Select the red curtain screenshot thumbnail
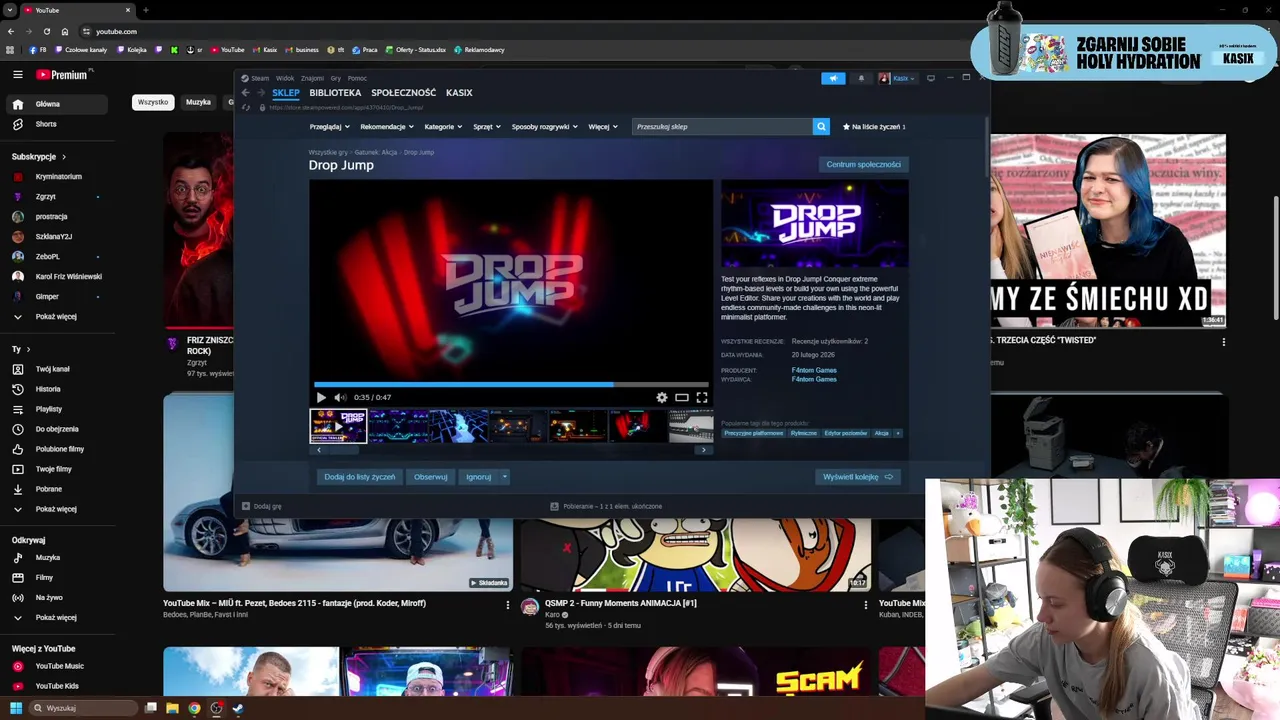The width and height of the screenshot is (1280, 720). (x=638, y=426)
